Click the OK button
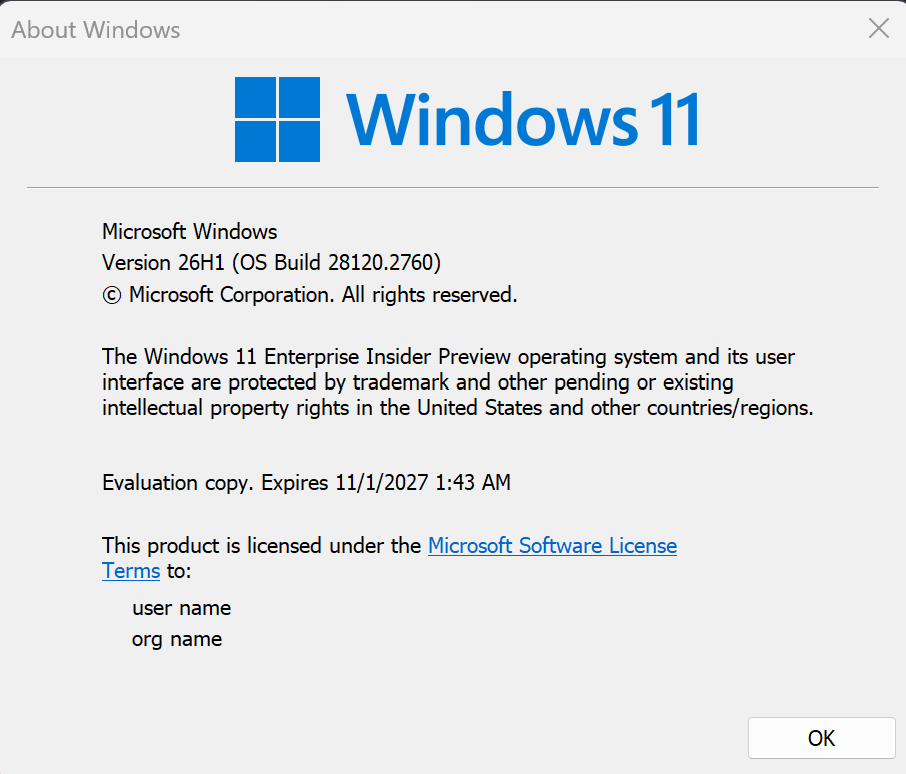Screen dimensions: 906x774 pos(821,738)
